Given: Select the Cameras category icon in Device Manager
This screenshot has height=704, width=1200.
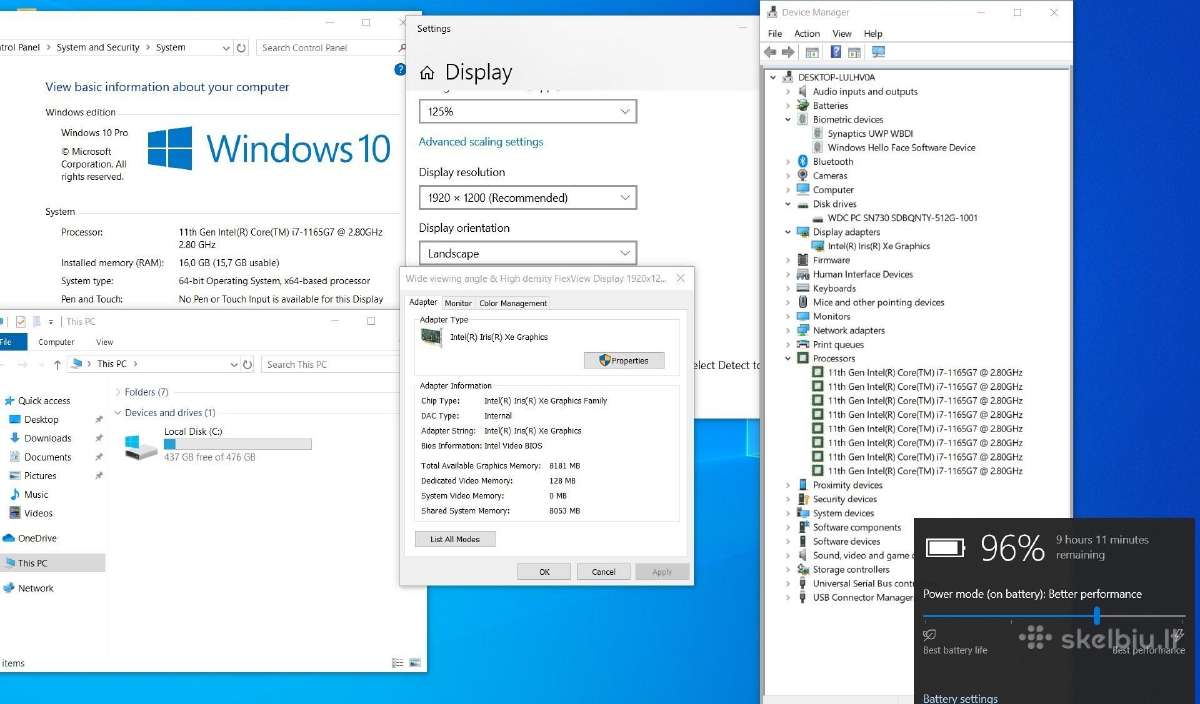Looking at the screenshot, I should pyautogui.click(x=803, y=175).
